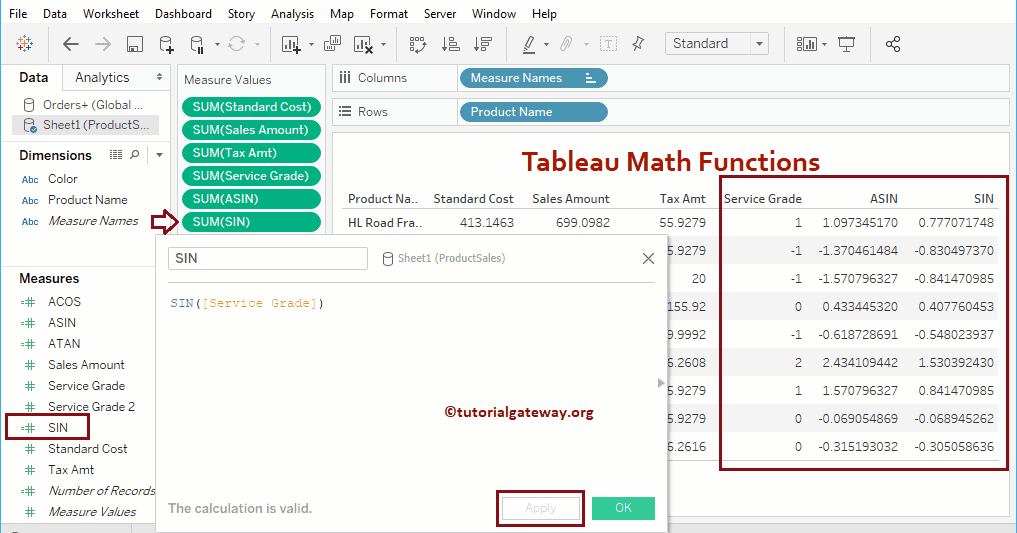Open the Show Me dropdown arrow
1017x533 pixels.
824,45
